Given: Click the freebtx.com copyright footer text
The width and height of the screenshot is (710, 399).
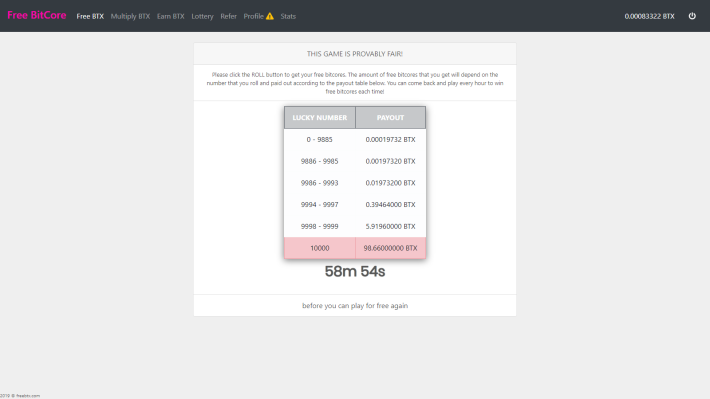Looking at the screenshot, I should click(x=20, y=396).
